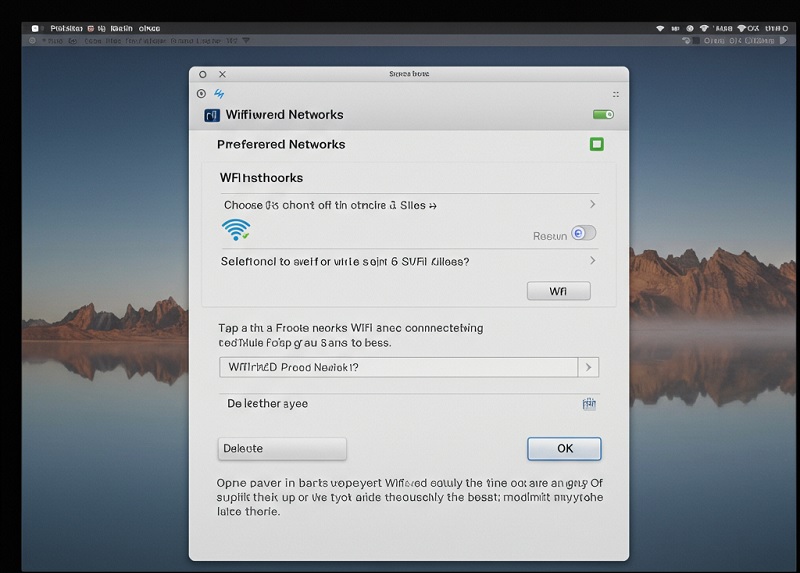Click the OK button

564,449
